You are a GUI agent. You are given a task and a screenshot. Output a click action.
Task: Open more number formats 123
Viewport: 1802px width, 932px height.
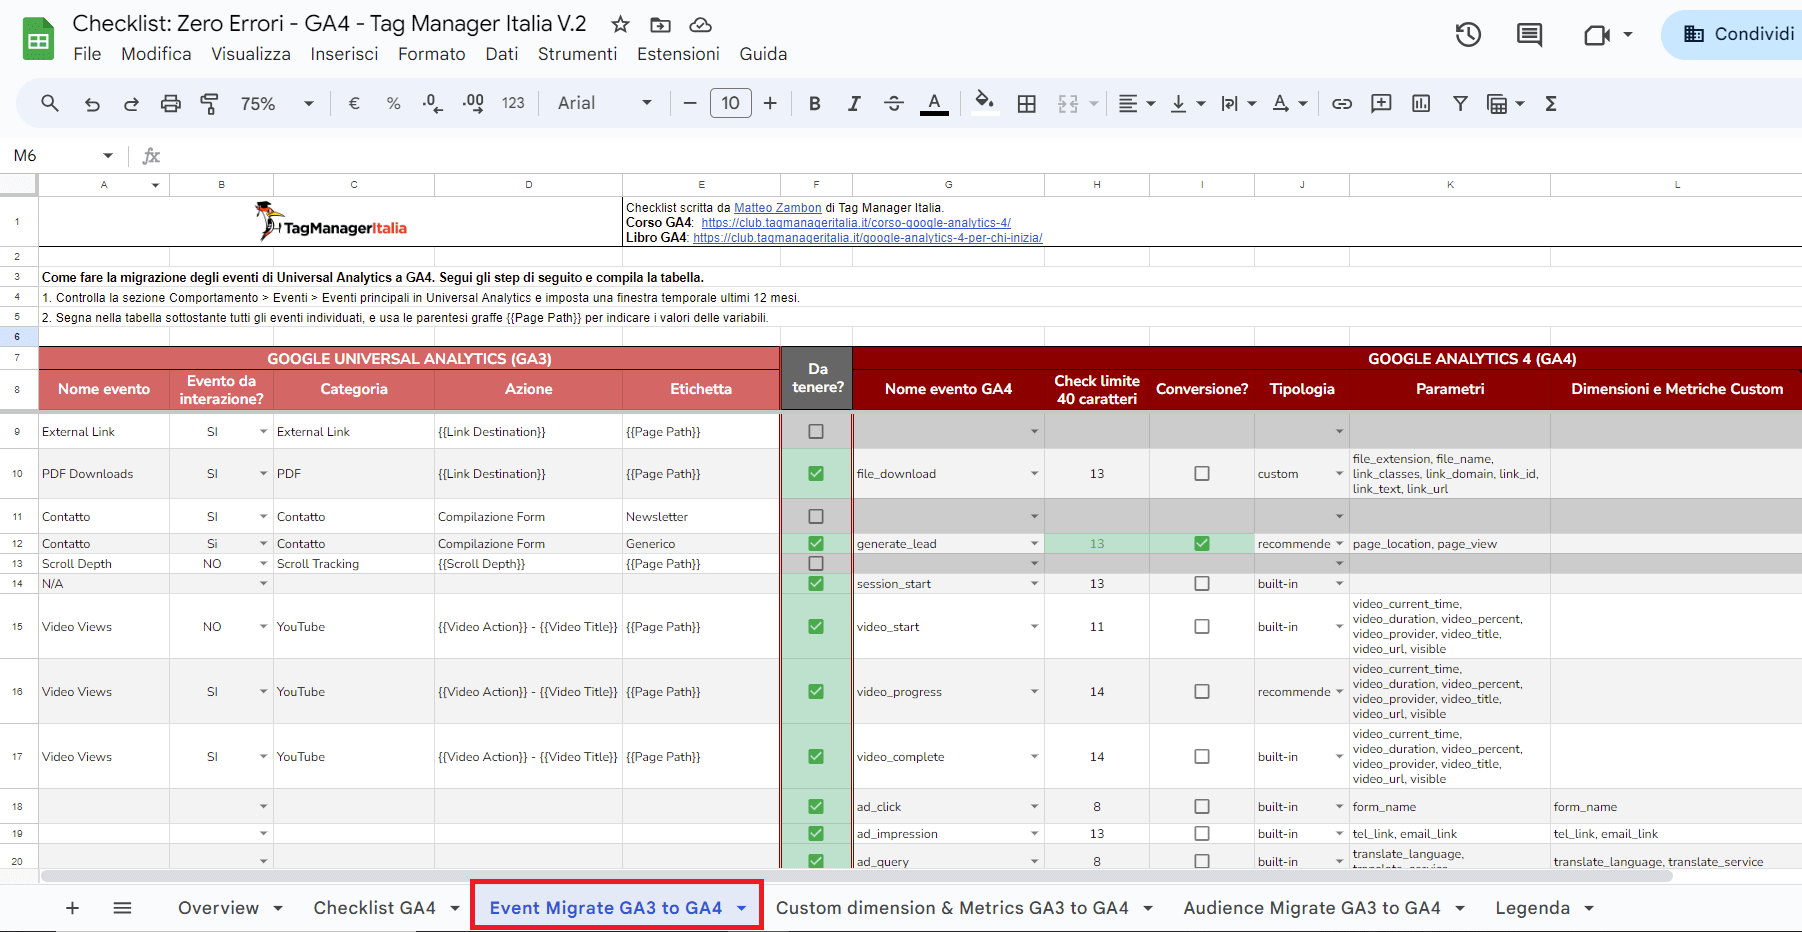[513, 103]
